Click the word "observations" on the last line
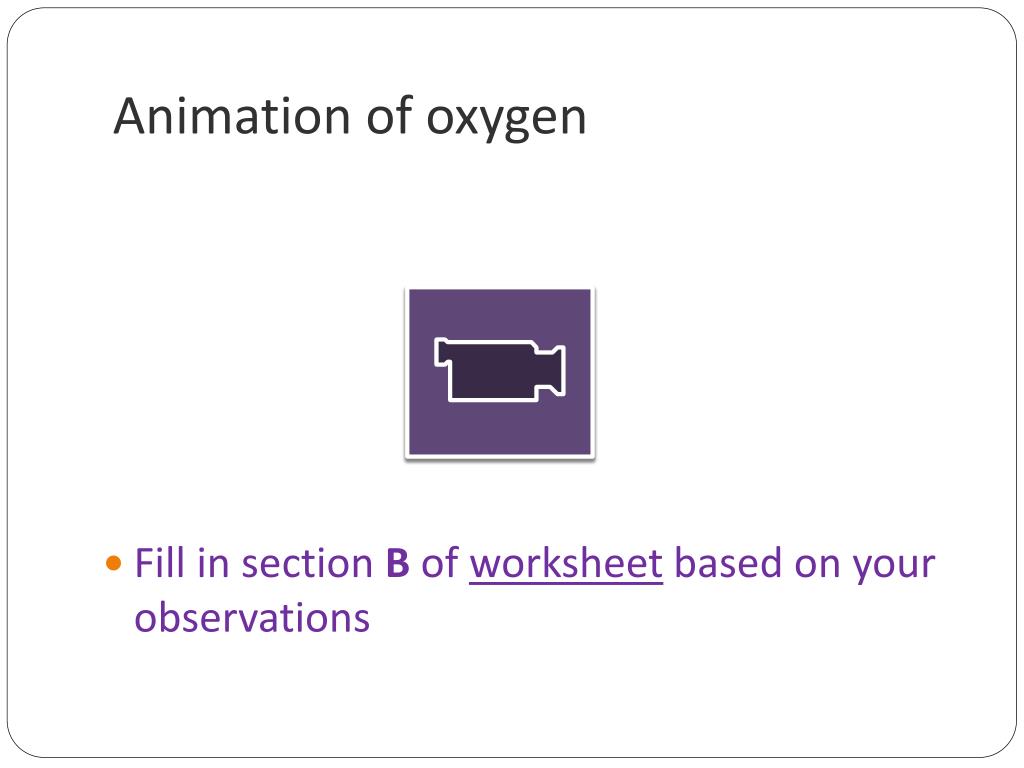1024x768 pixels. pyautogui.click(x=252, y=618)
